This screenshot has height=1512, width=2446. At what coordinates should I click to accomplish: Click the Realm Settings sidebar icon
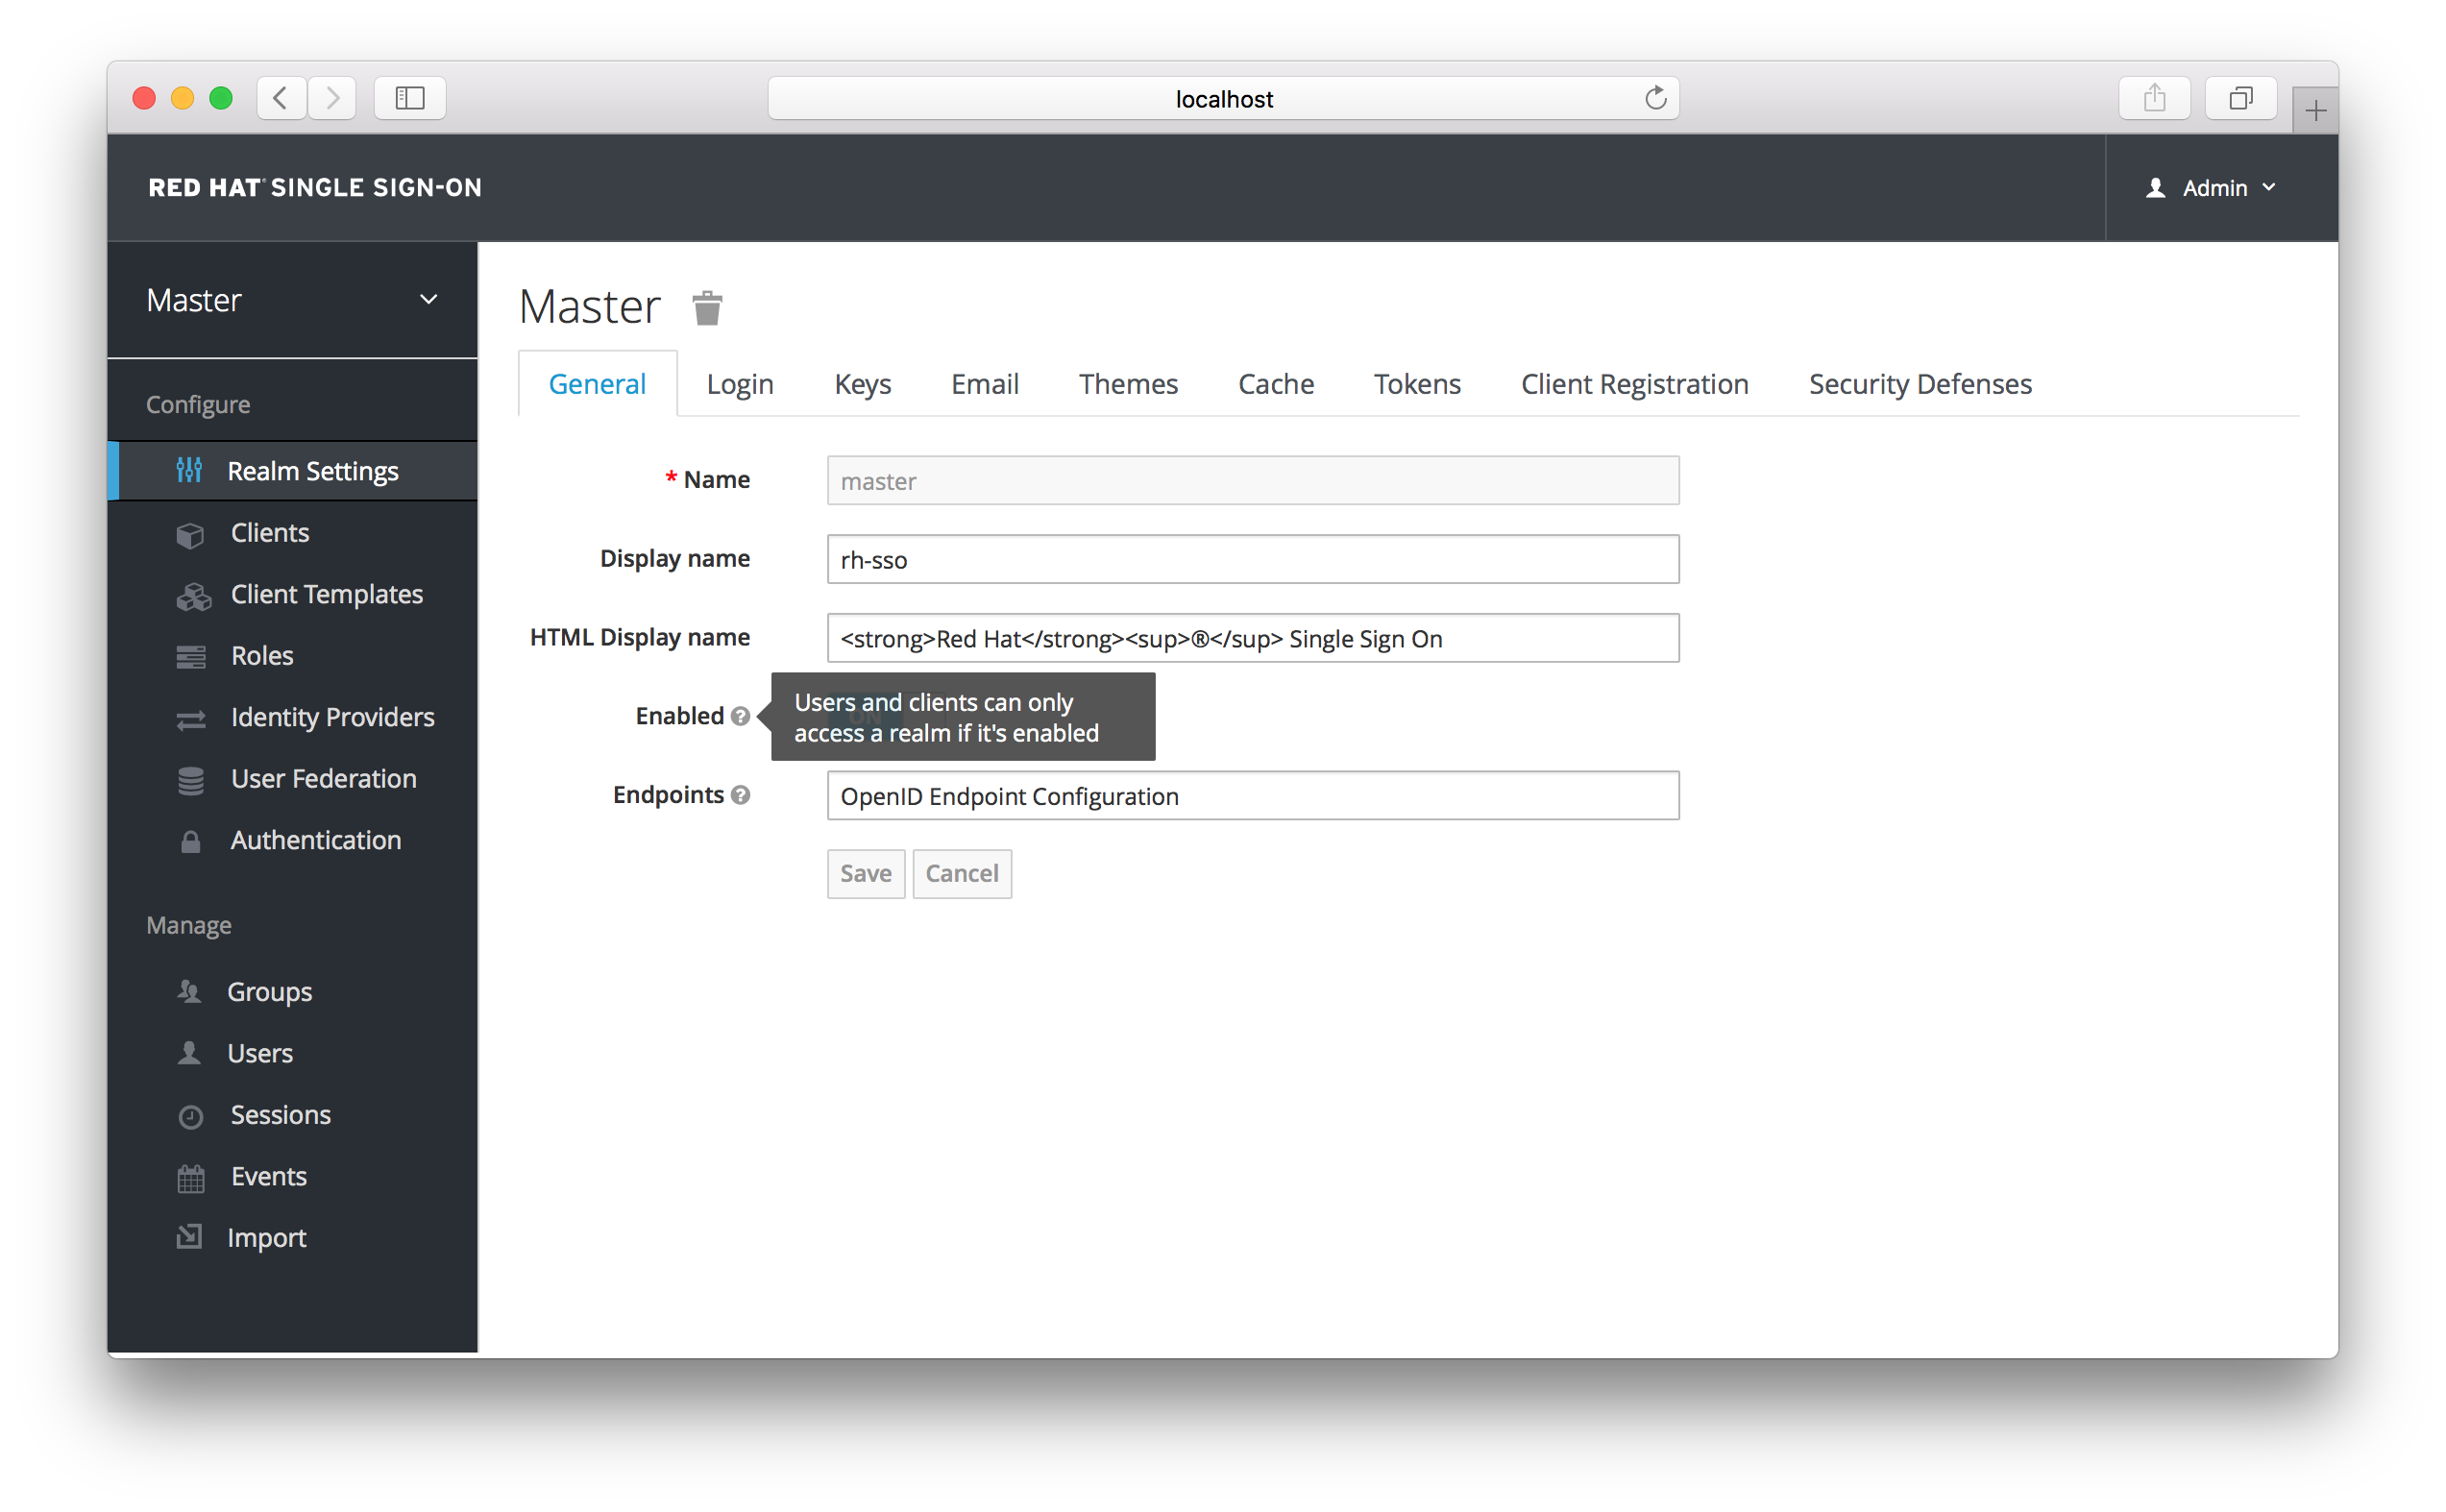click(190, 470)
